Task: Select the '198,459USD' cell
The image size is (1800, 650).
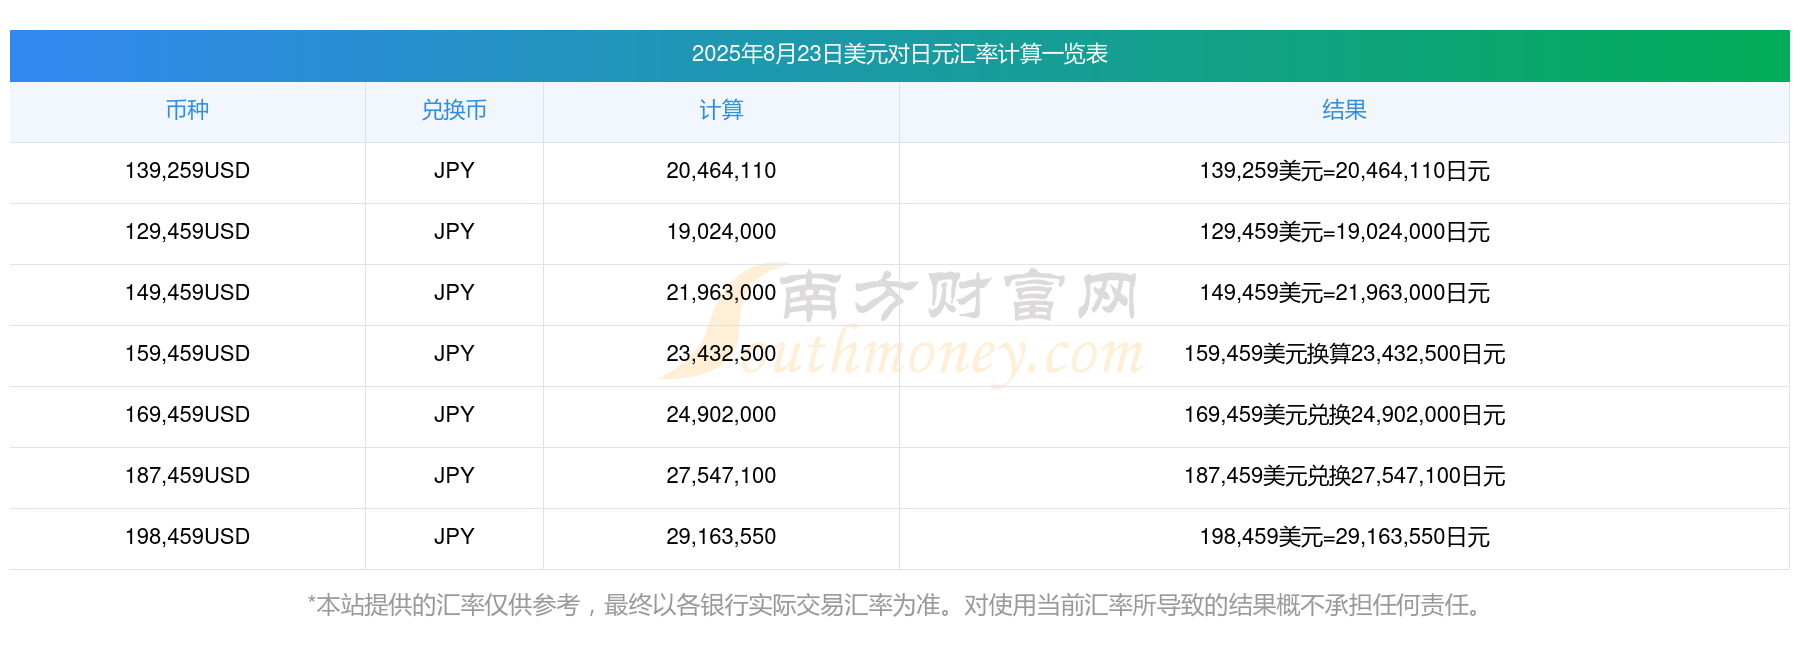Action: (x=187, y=537)
